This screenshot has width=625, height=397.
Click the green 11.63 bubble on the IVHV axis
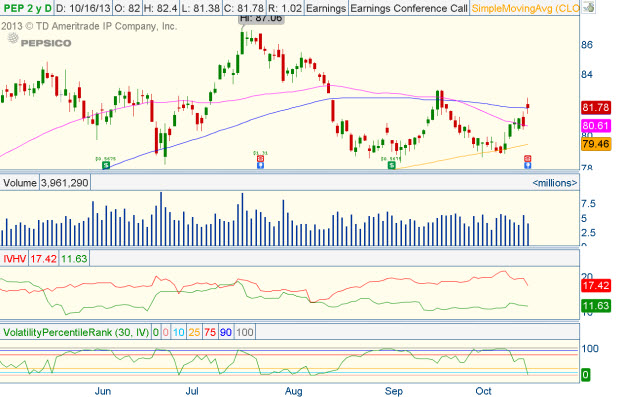click(596, 306)
